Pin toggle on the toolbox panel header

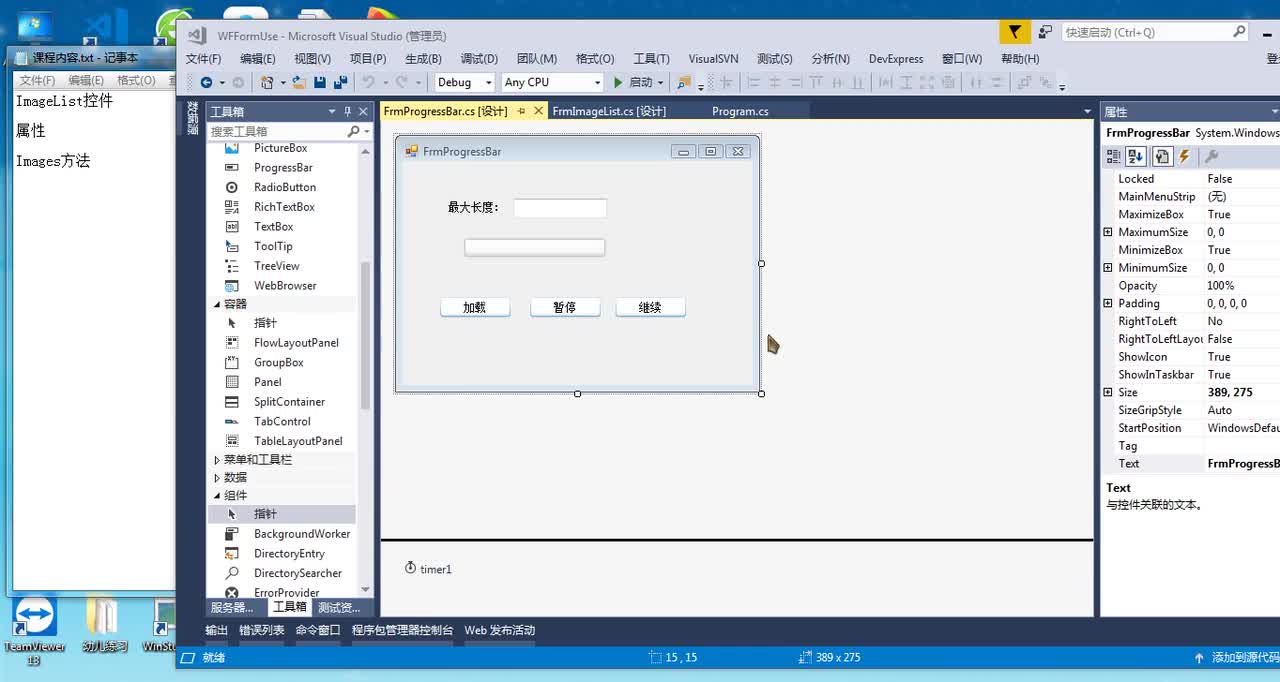click(x=348, y=111)
